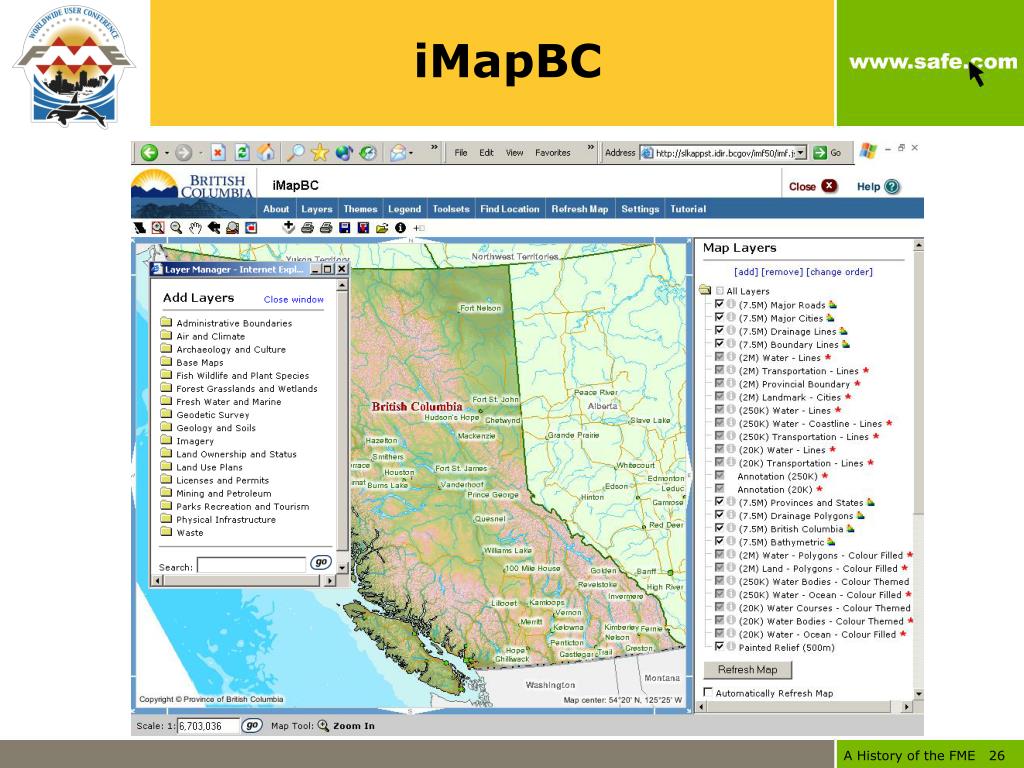Open the Themes menu tab
The height and width of the screenshot is (768, 1024).
click(x=360, y=209)
